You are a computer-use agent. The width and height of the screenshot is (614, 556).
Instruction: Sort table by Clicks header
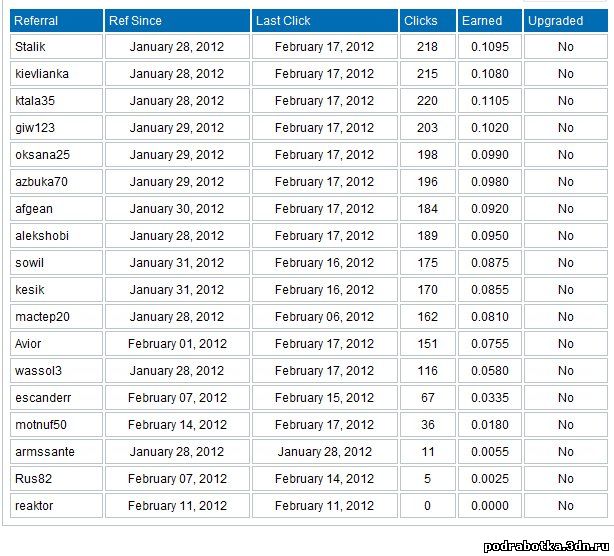pos(421,21)
